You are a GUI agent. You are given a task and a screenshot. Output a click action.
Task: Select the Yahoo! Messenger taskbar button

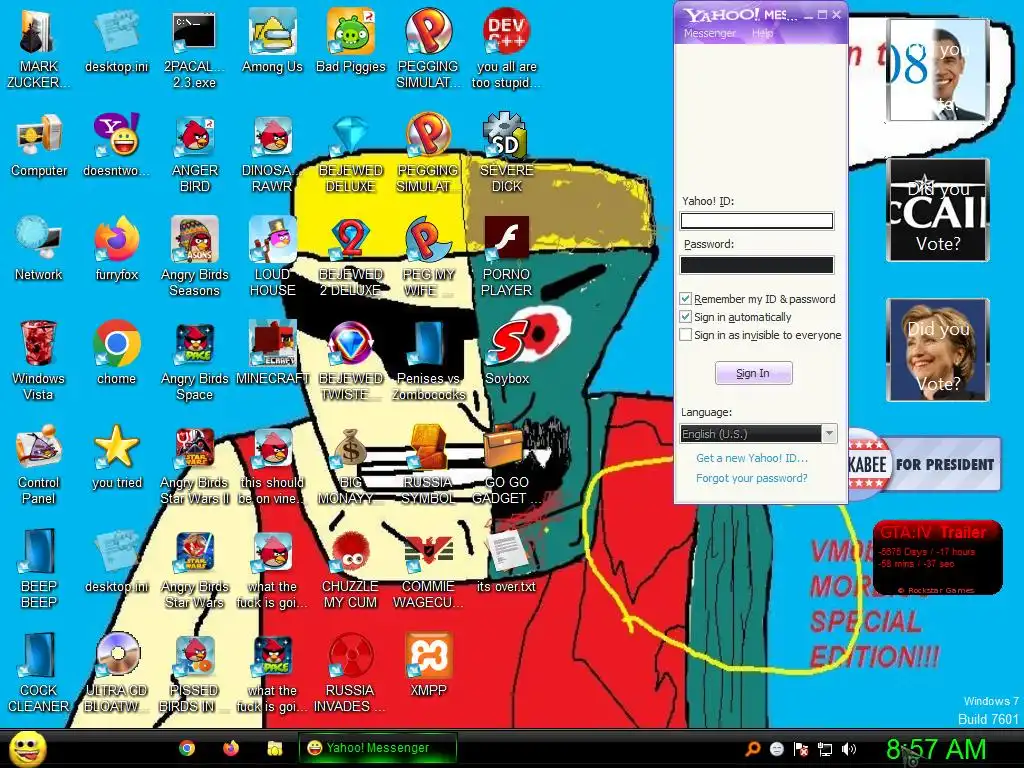click(377, 748)
